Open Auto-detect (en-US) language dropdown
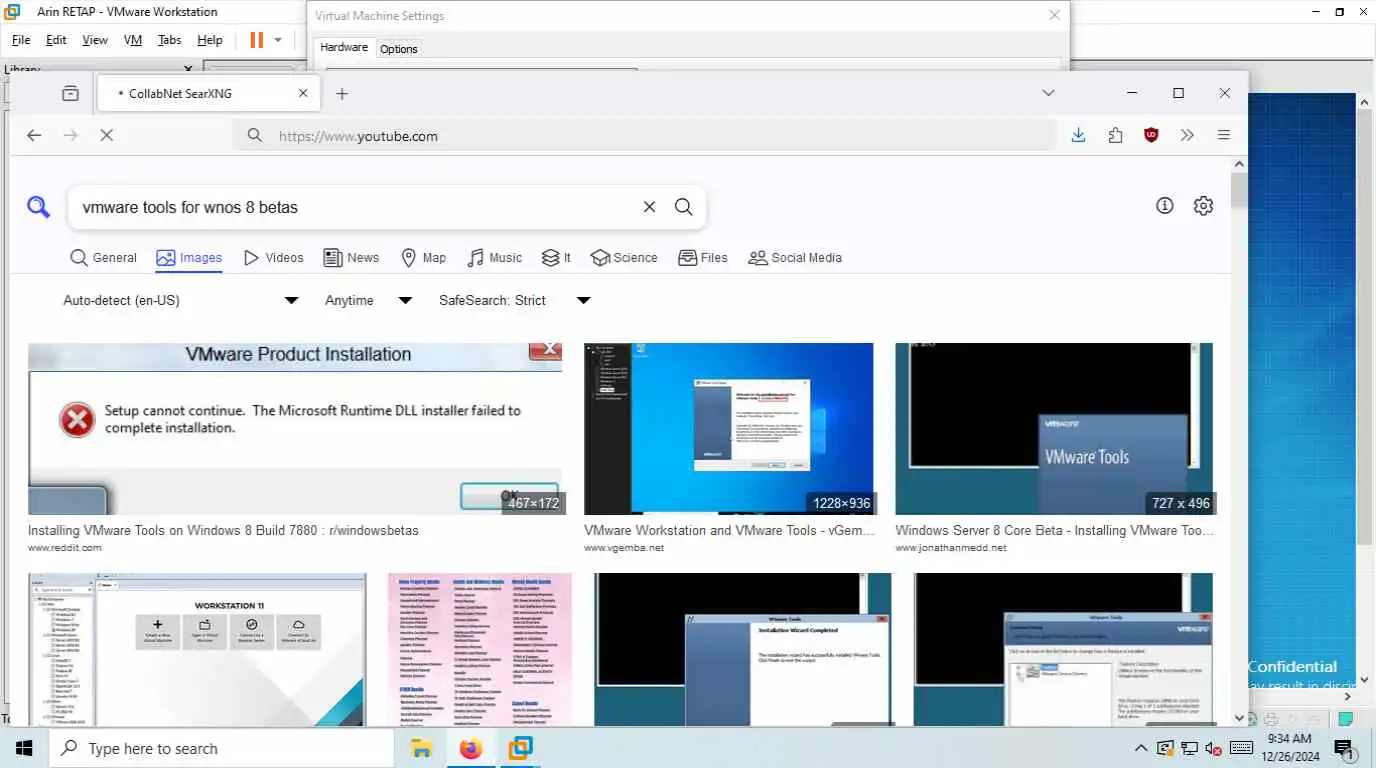 tap(180, 300)
